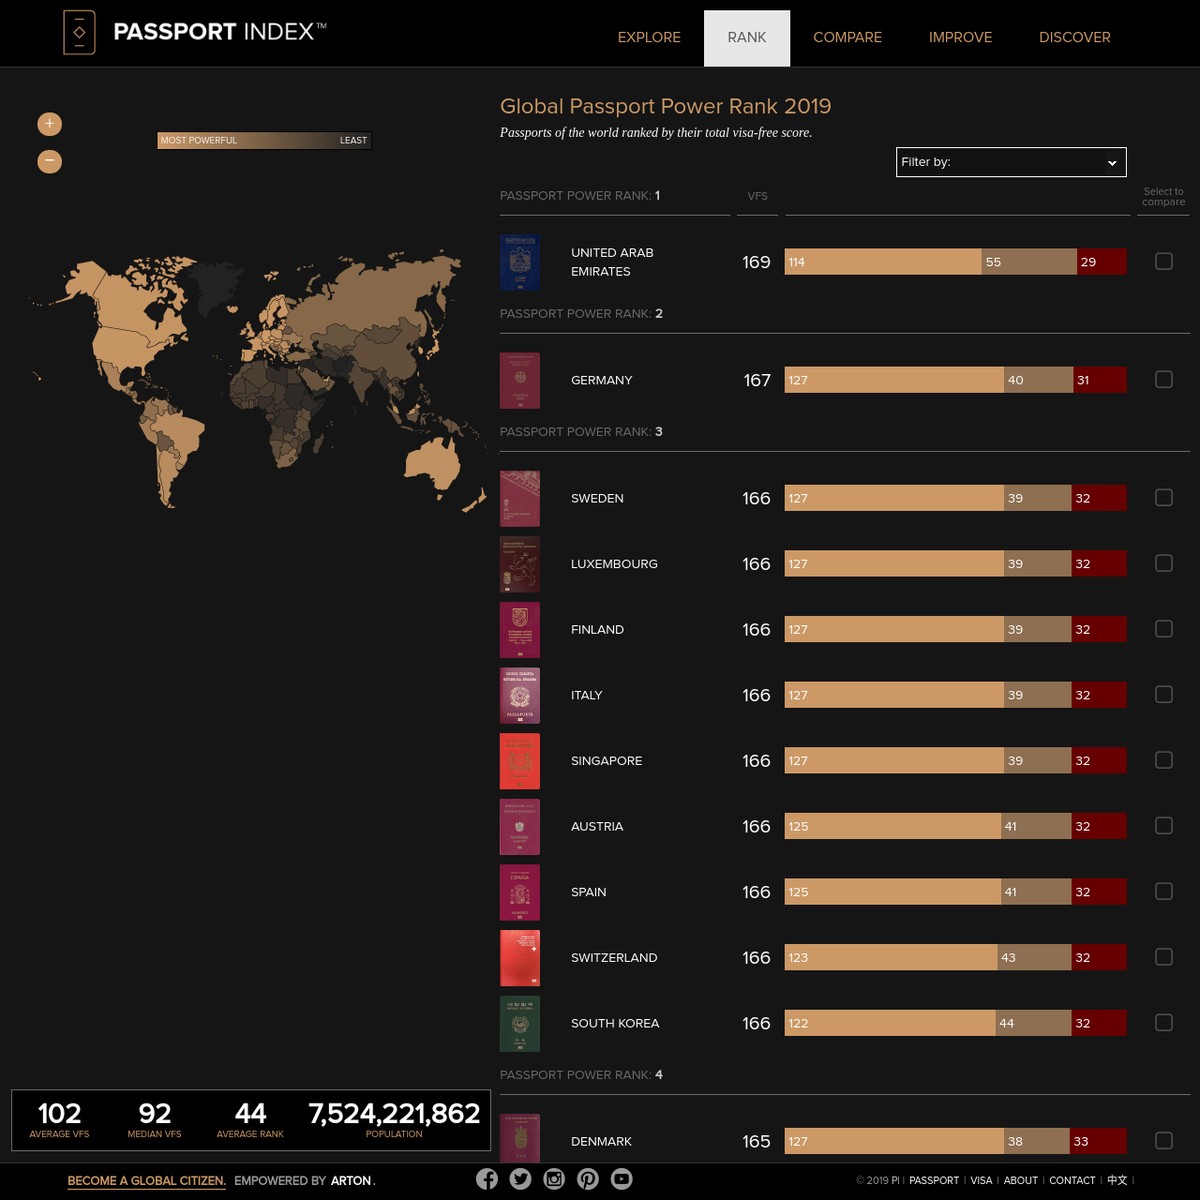Click the Finland passport cover
Image resolution: width=1200 pixels, height=1200 pixels.
pos(520,630)
